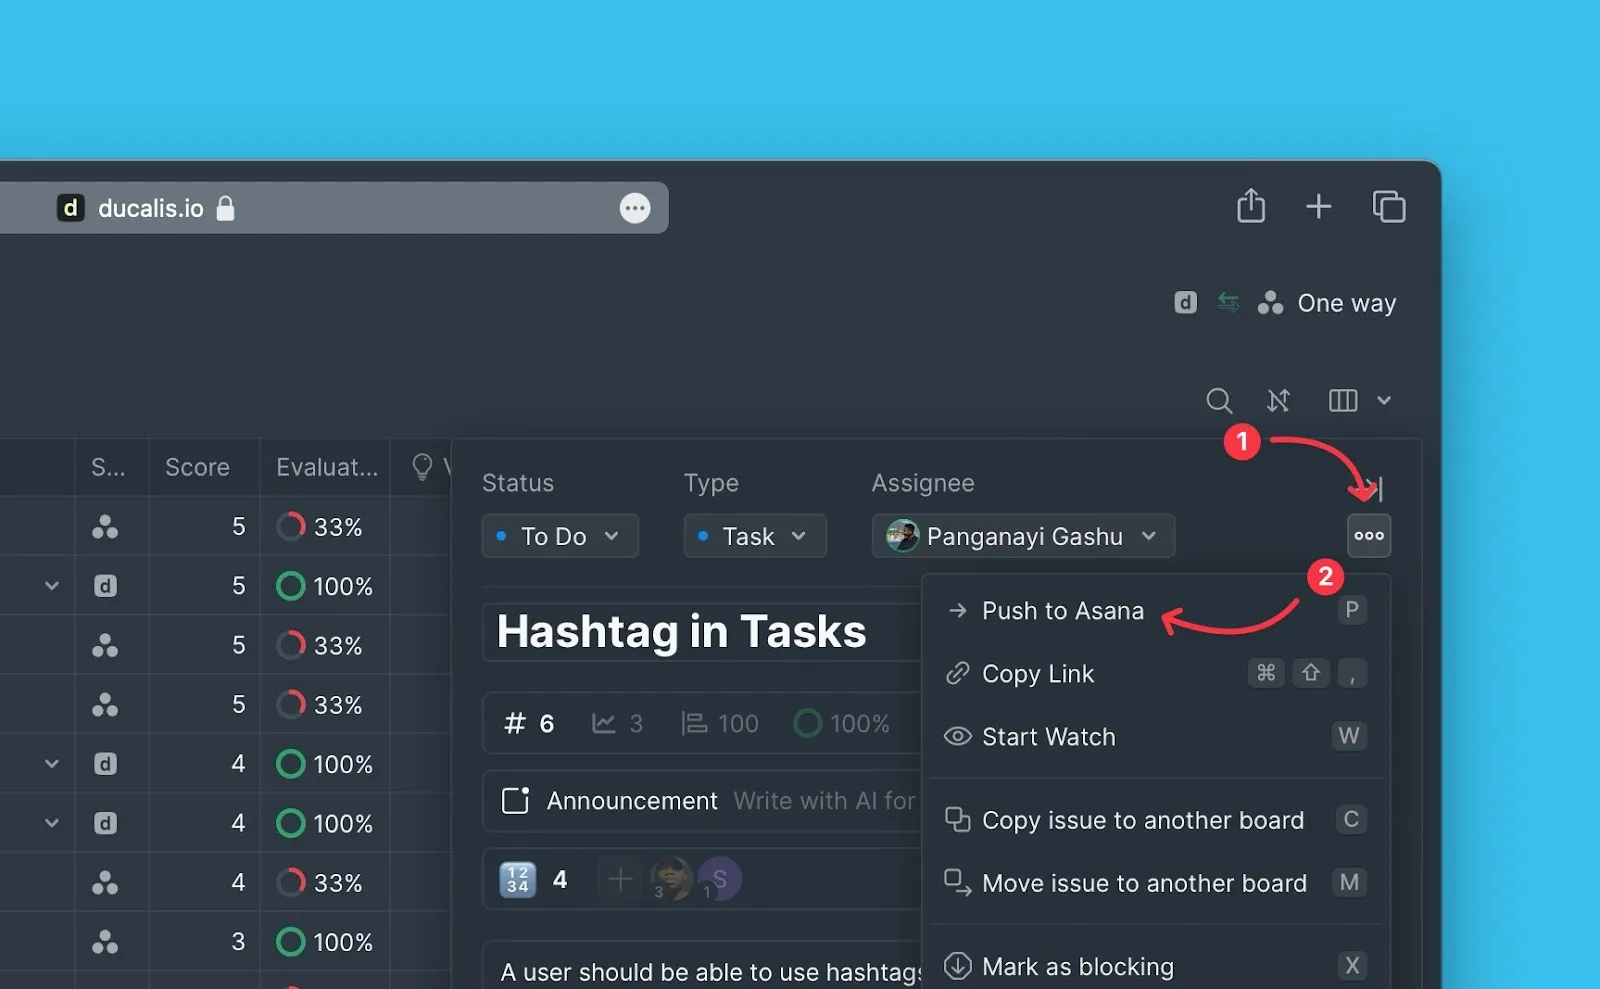This screenshot has width=1600, height=989.
Task: Collapse the issue panel with arrow-bar icon
Action: click(x=1377, y=489)
